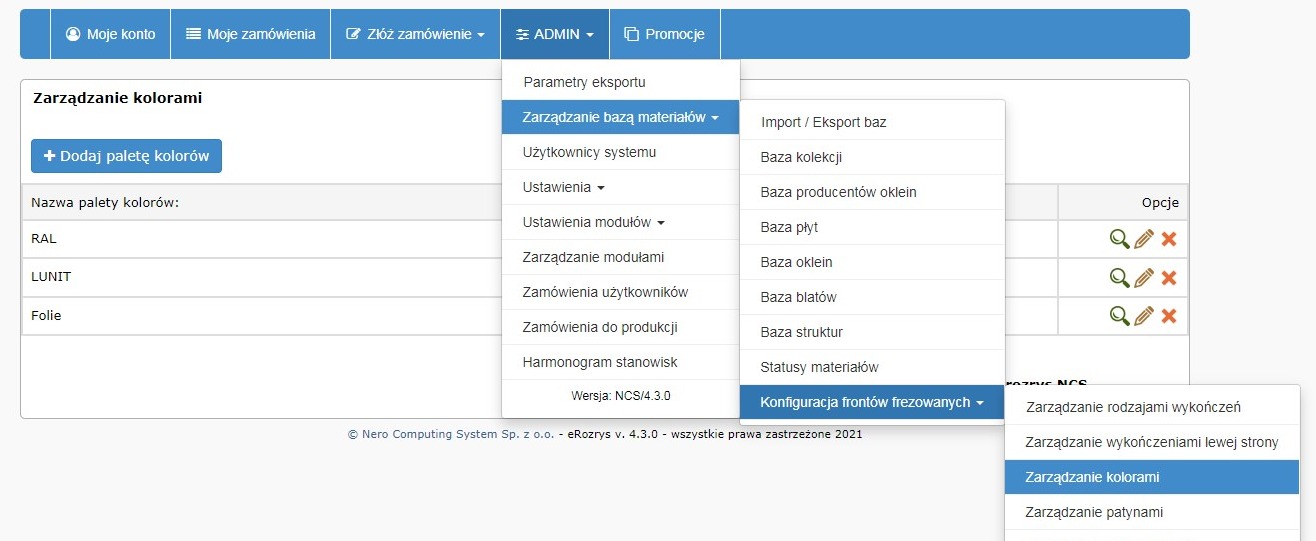Expand the ADMIN dropdown menu
The width and height of the screenshot is (1316, 541).
(554, 34)
